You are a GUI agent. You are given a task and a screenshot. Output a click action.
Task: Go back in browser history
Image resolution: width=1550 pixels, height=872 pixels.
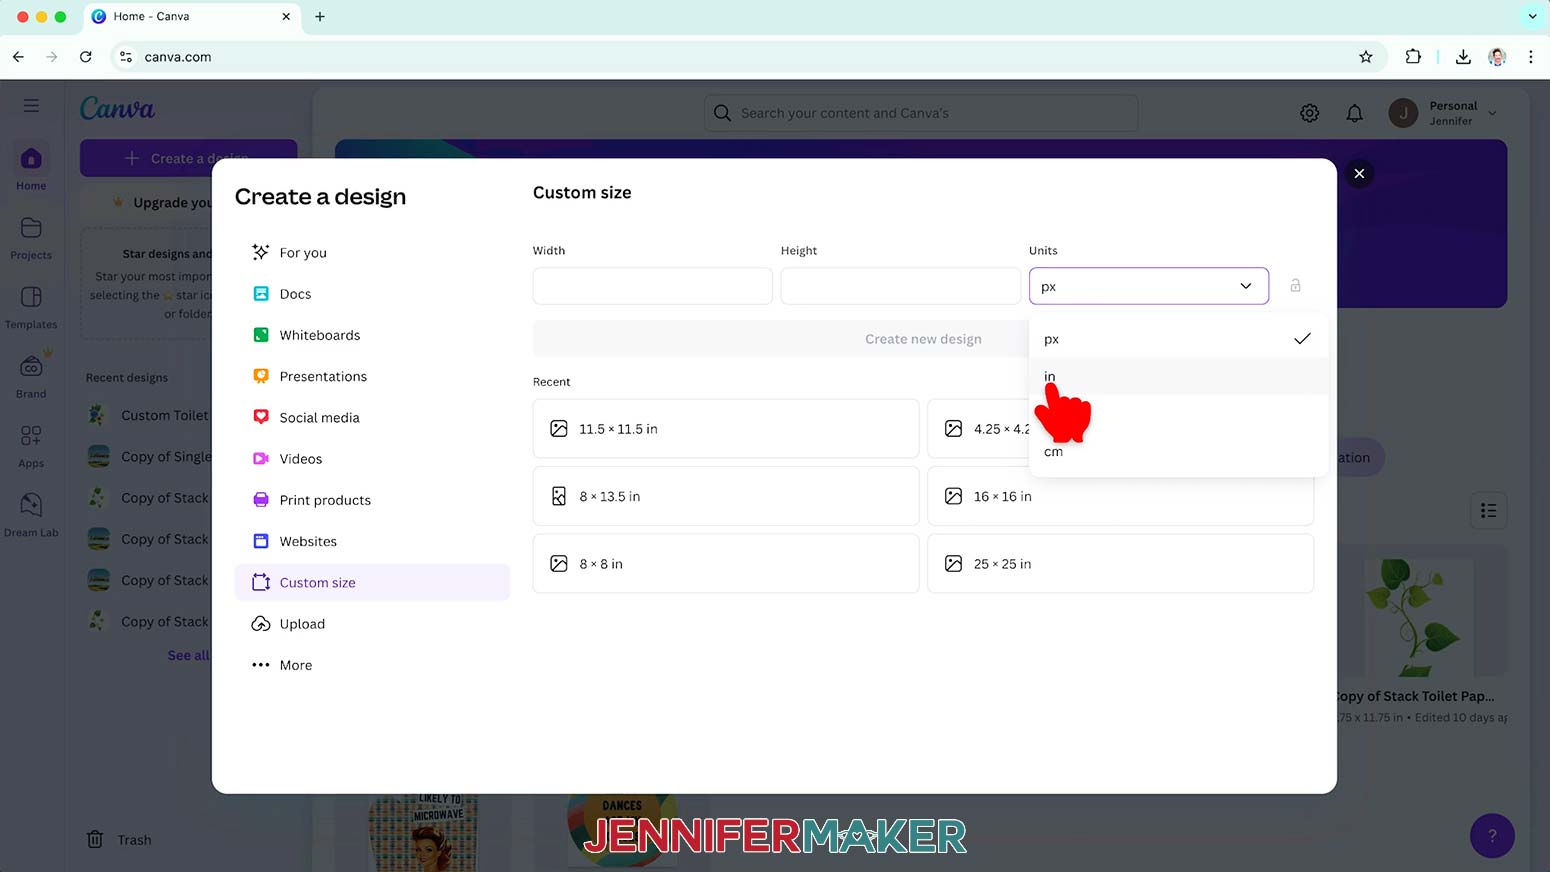pyautogui.click(x=18, y=57)
